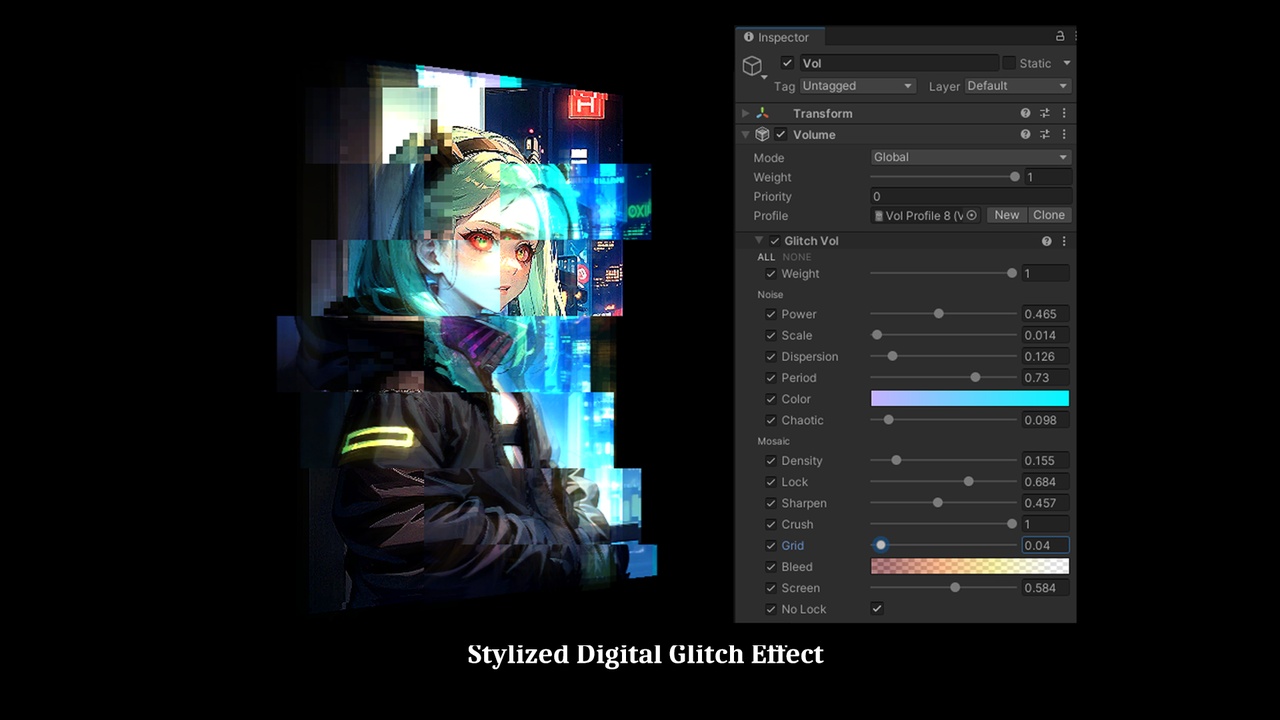Disable the Volume component checkbox
The width and height of the screenshot is (1280, 720).
click(x=781, y=134)
